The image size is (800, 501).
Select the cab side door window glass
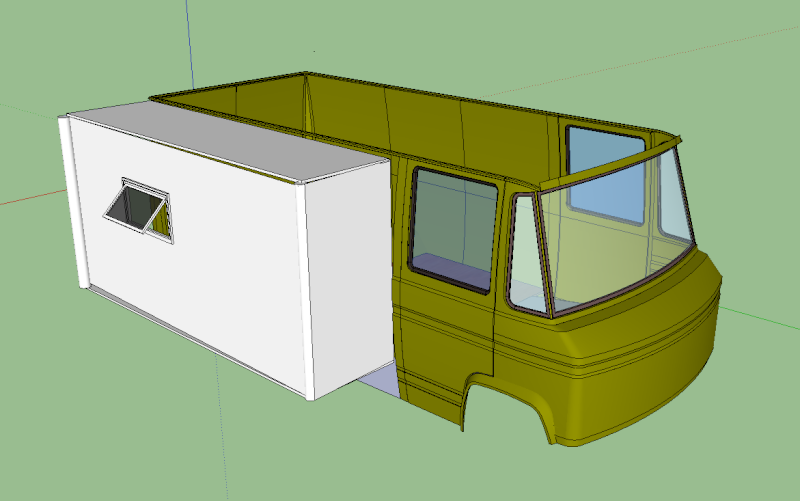[x=453, y=231]
